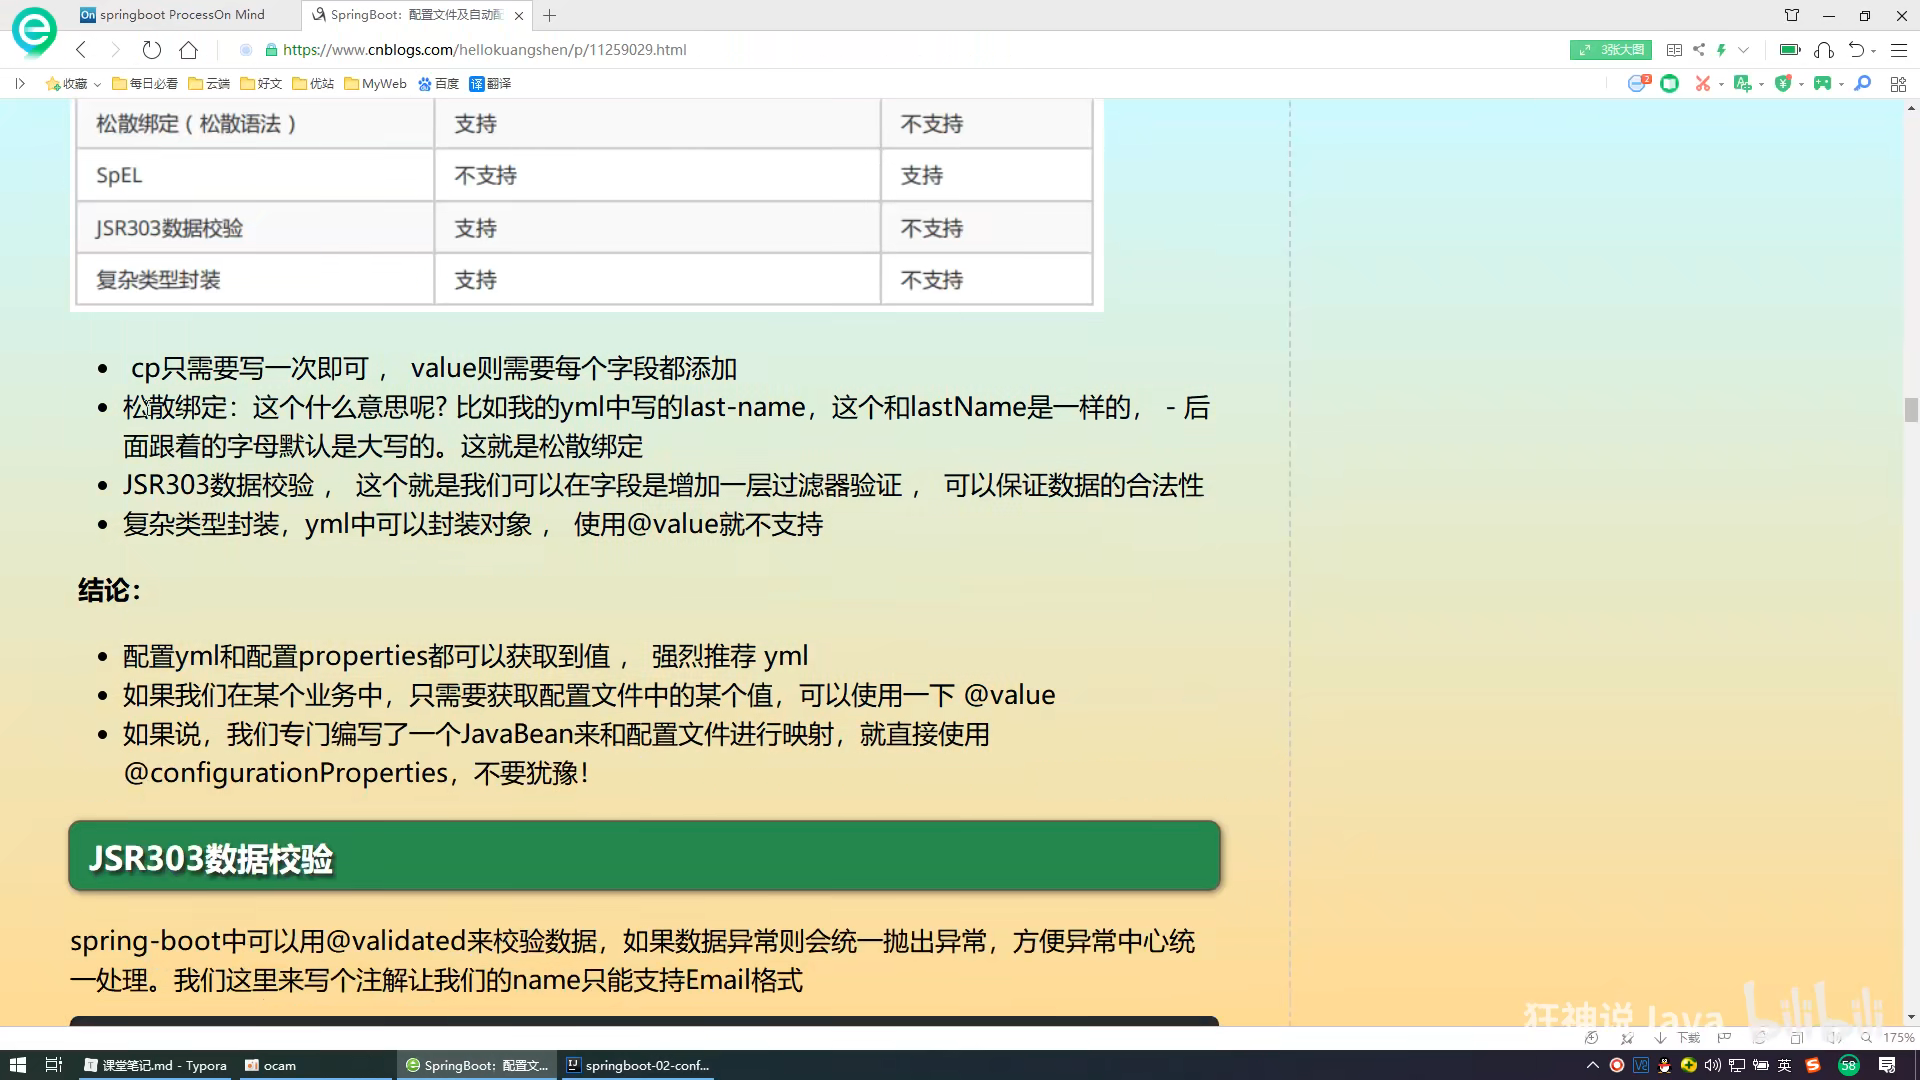Click the screenshot scissors icon

point(1702,84)
